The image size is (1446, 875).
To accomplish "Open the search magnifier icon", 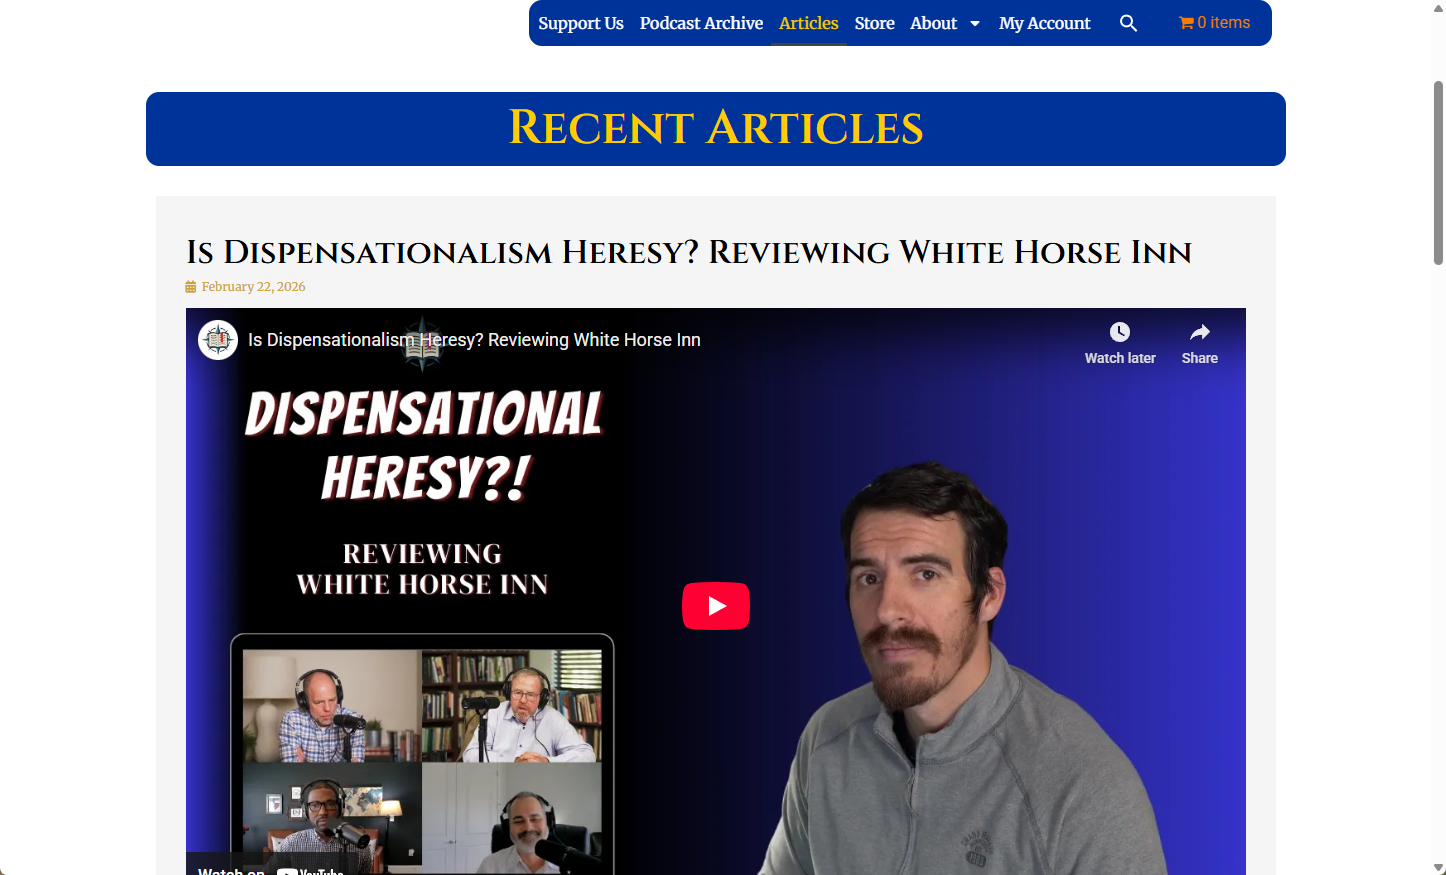I will (1128, 23).
